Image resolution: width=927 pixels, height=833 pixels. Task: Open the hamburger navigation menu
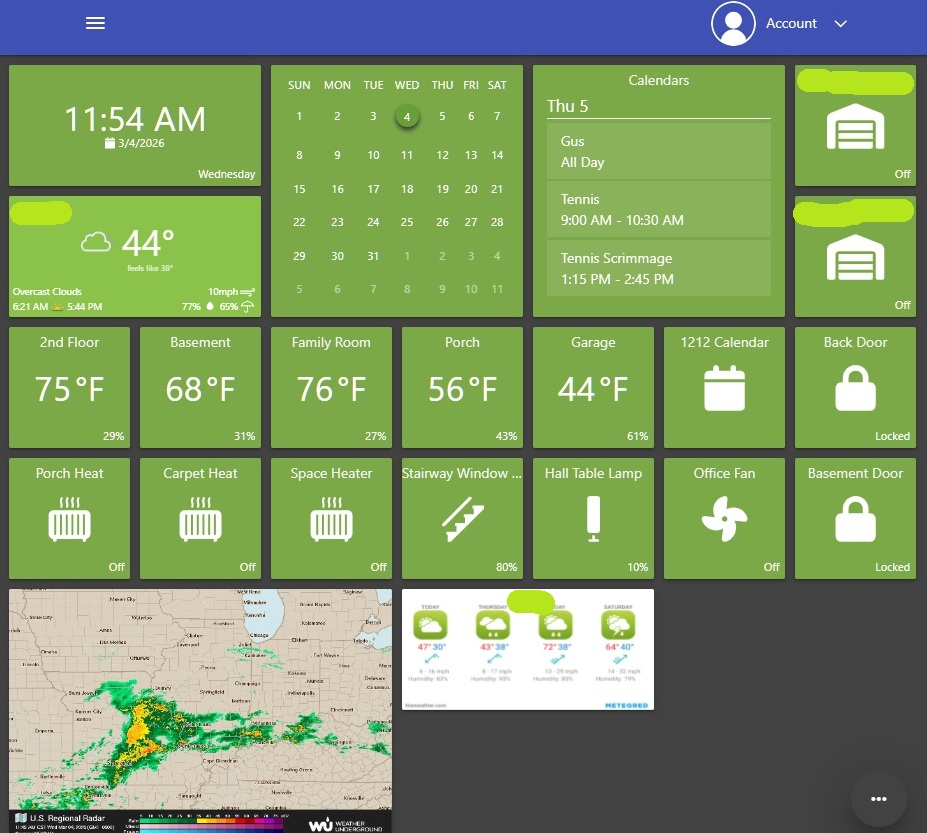(95, 23)
